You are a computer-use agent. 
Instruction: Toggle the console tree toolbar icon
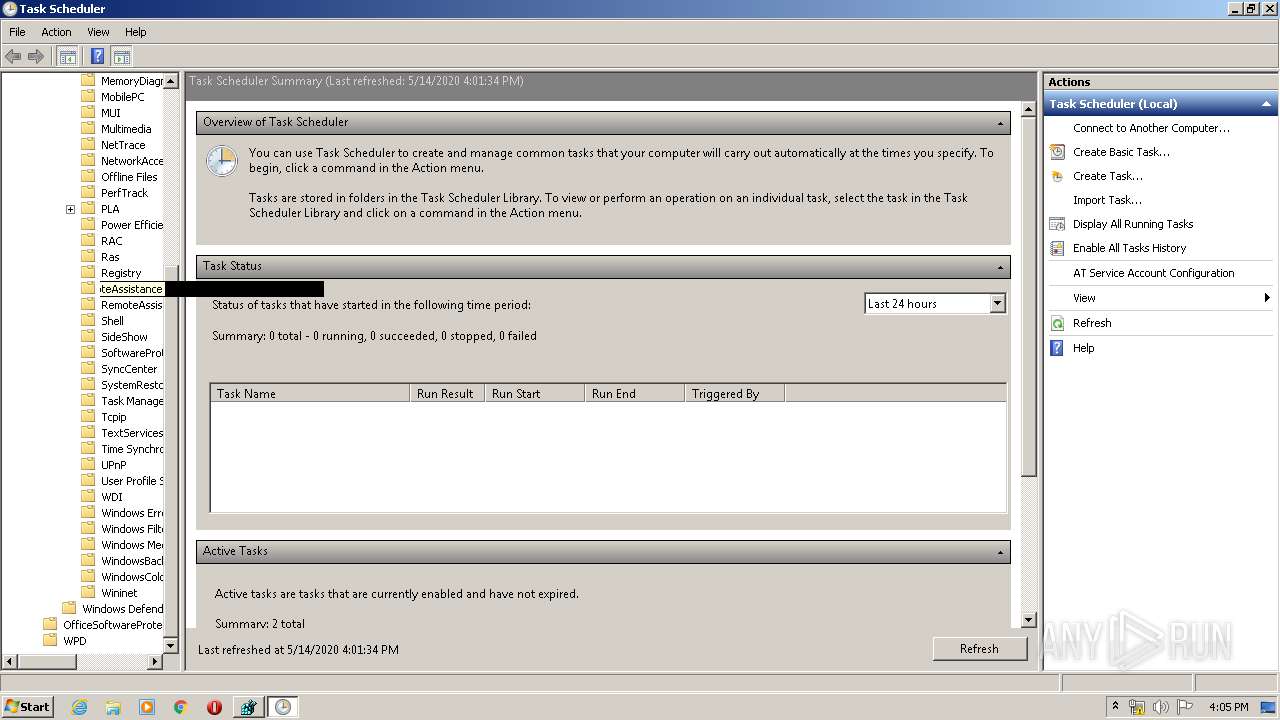[67, 56]
